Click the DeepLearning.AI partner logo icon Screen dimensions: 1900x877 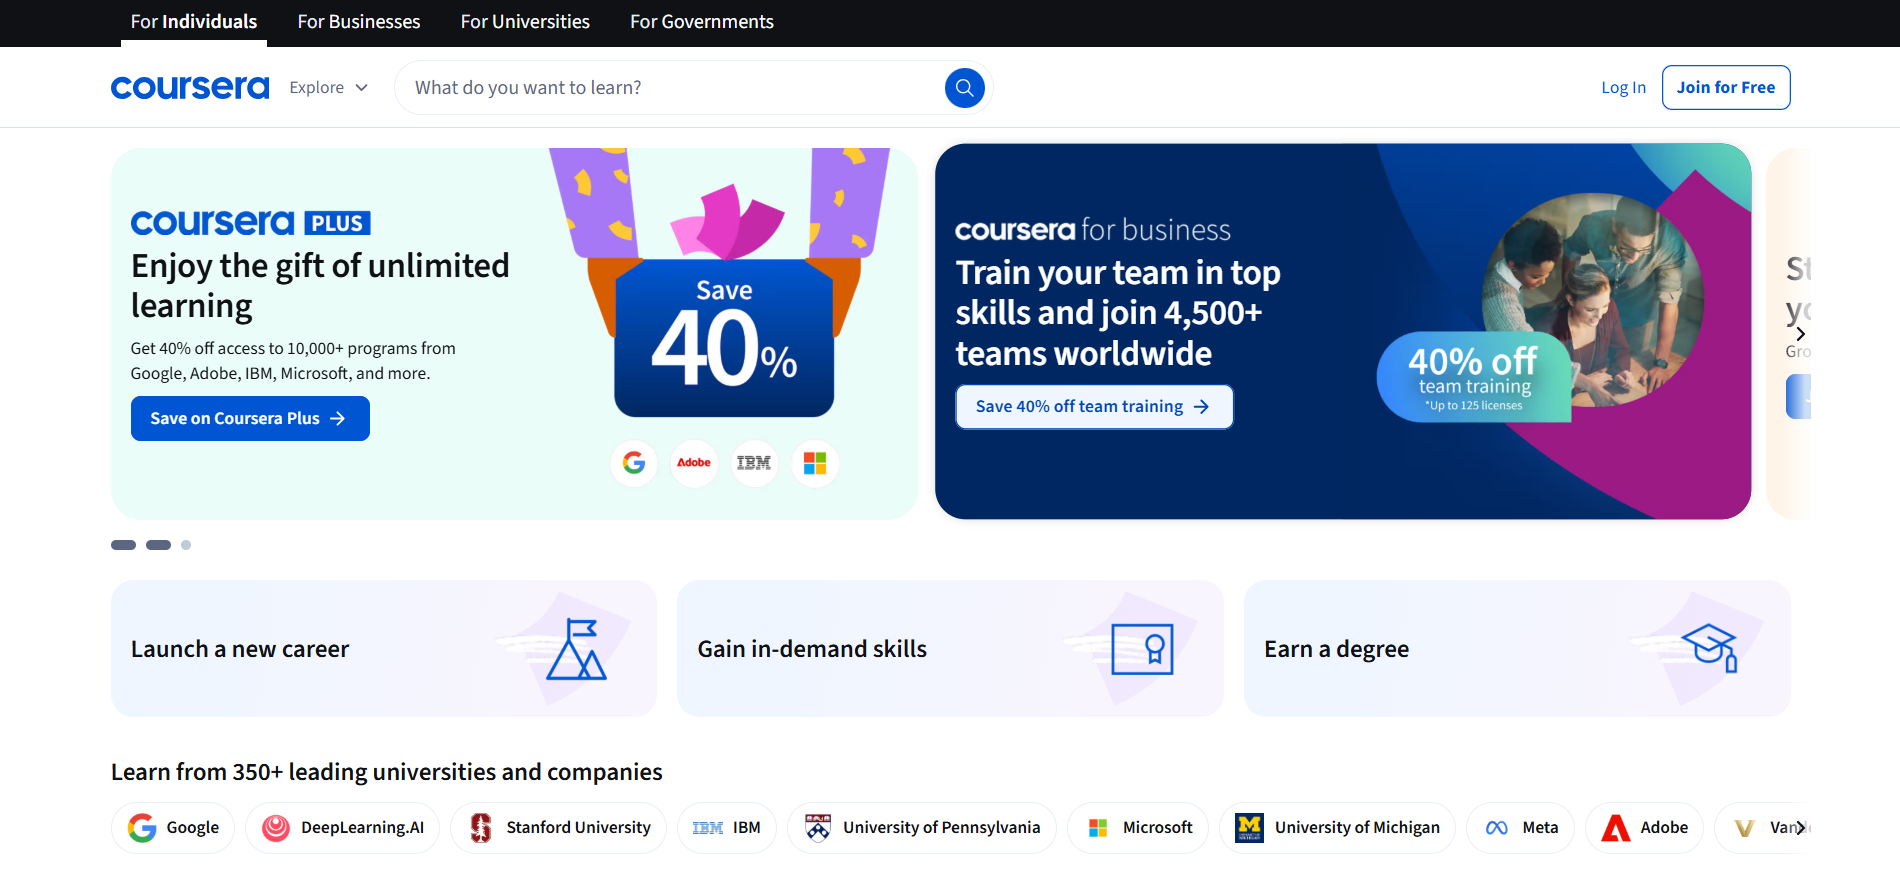[276, 828]
